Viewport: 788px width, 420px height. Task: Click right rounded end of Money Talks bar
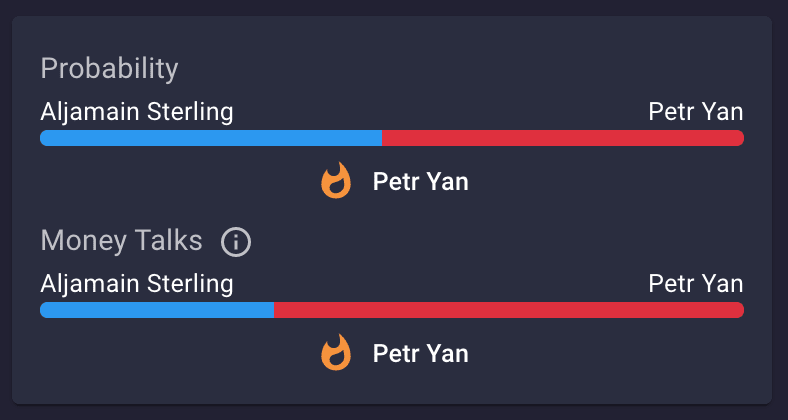(x=739, y=310)
